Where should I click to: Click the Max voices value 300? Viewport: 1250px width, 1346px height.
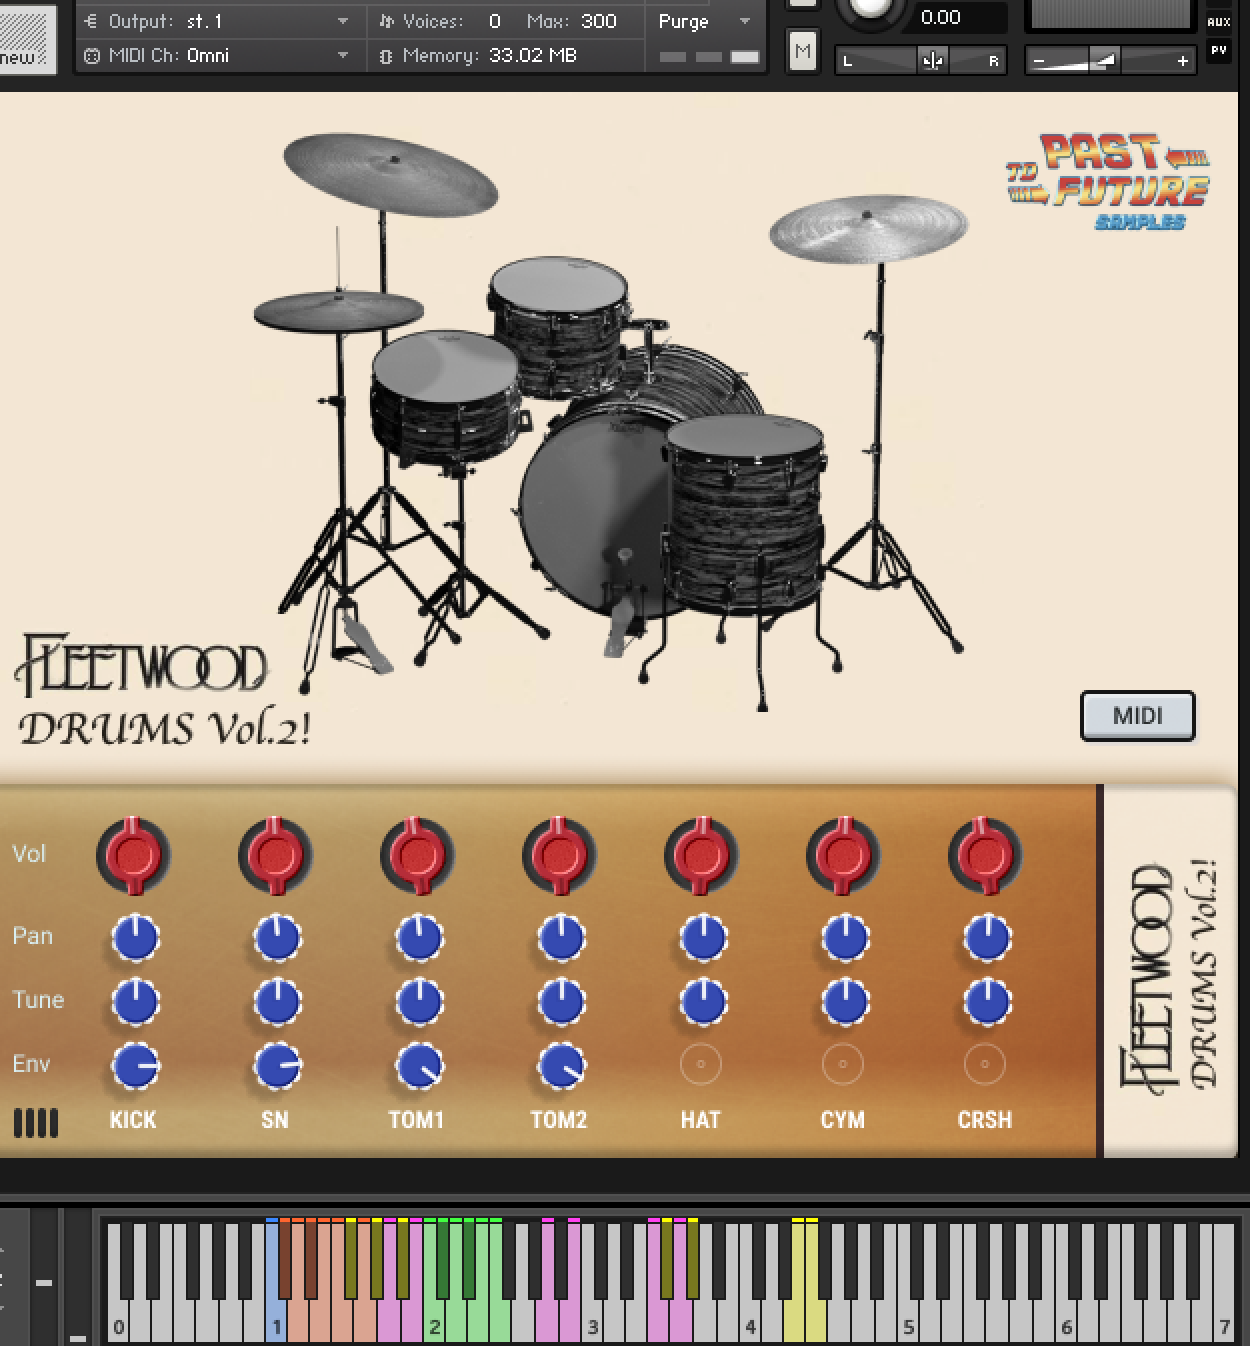(598, 21)
